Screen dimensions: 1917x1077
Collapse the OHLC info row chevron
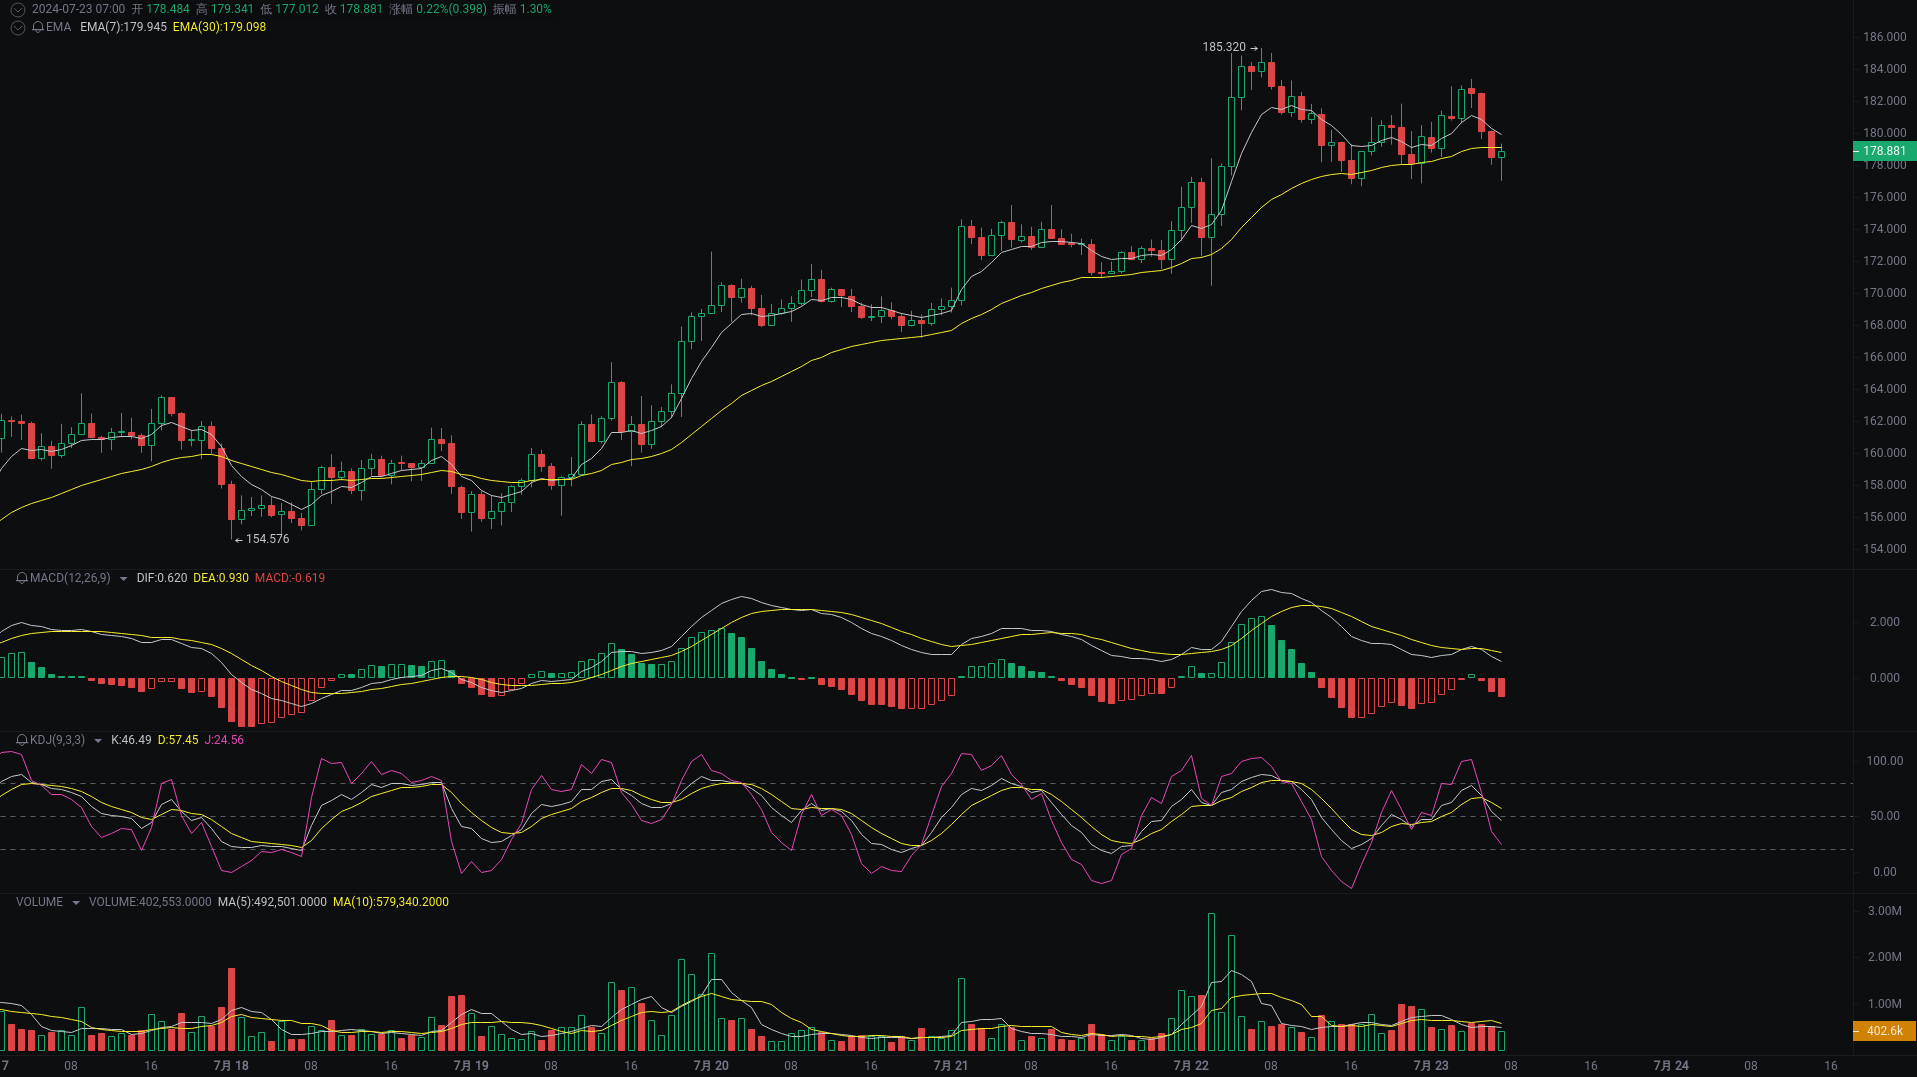tap(17, 9)
